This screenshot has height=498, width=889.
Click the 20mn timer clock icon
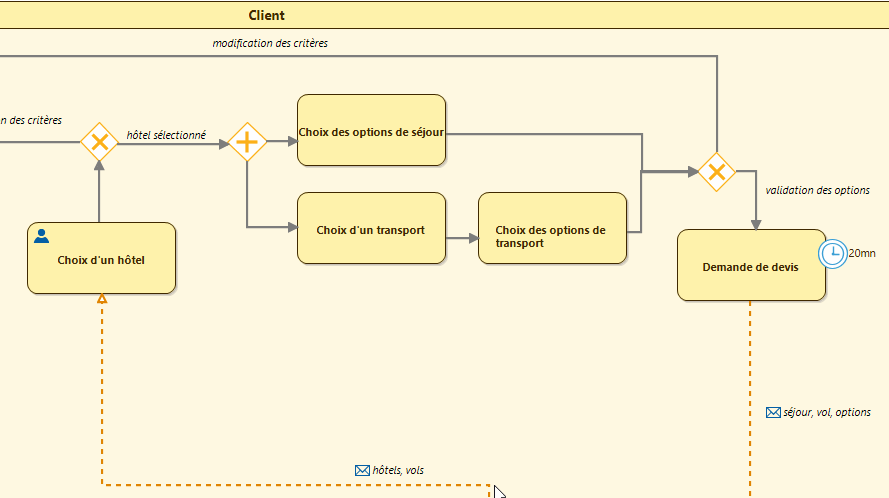[832, 254]
